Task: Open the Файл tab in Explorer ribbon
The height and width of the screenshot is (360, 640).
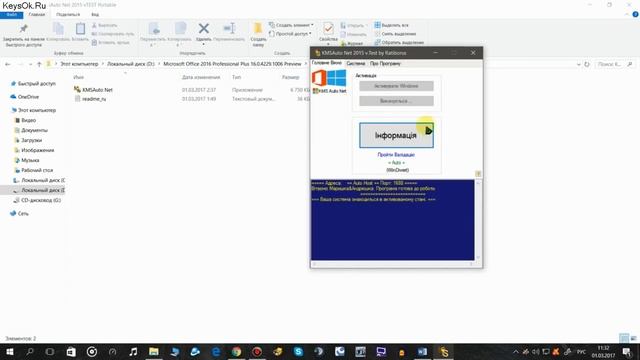Action: coord(11,15)
